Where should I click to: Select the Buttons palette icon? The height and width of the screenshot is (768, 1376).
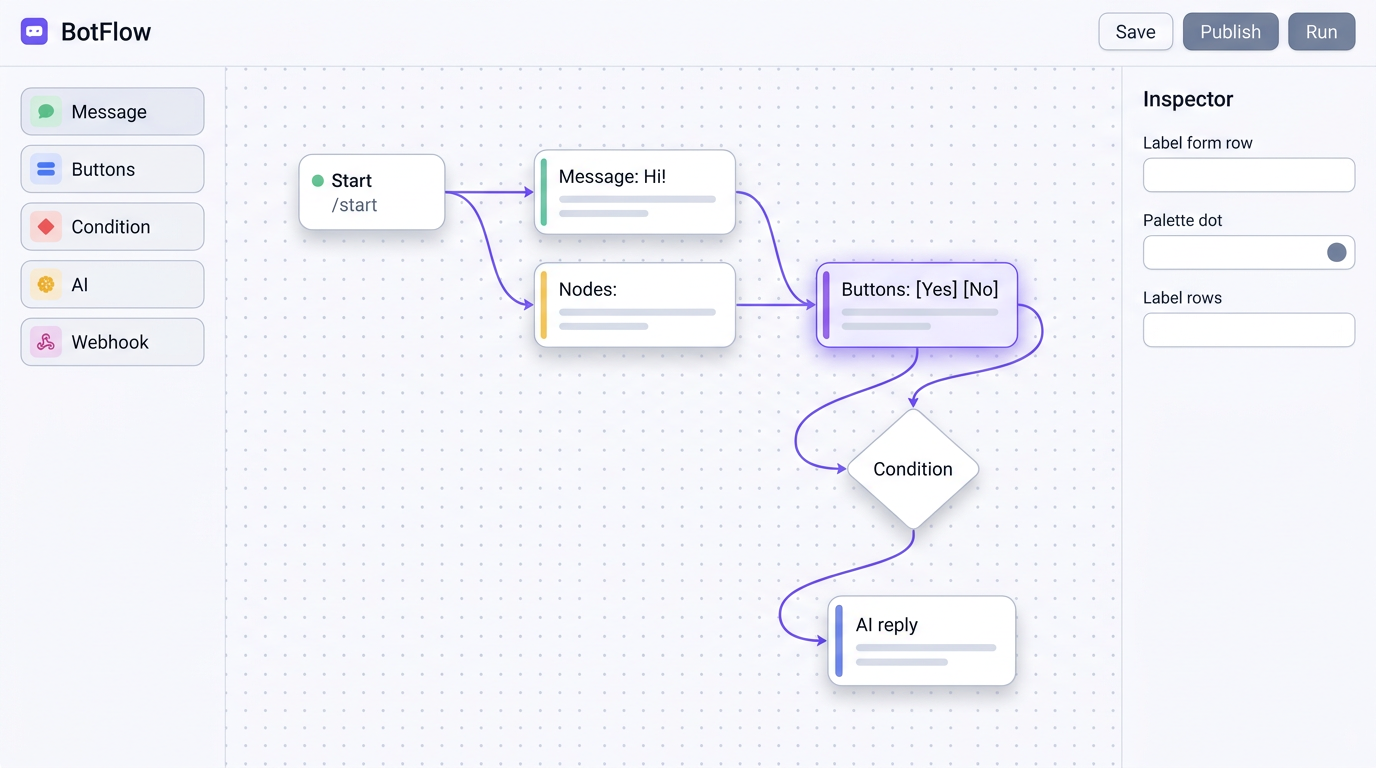46,169
